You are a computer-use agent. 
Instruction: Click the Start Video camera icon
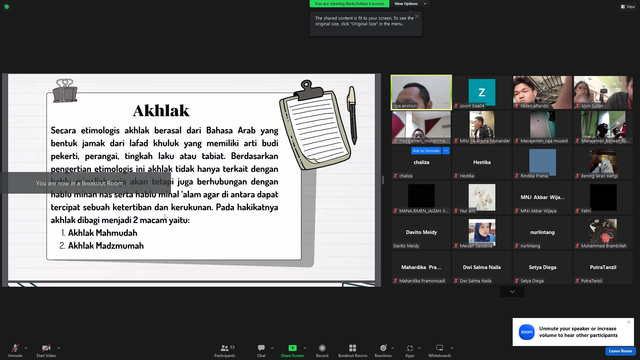(x=46, y=348)
